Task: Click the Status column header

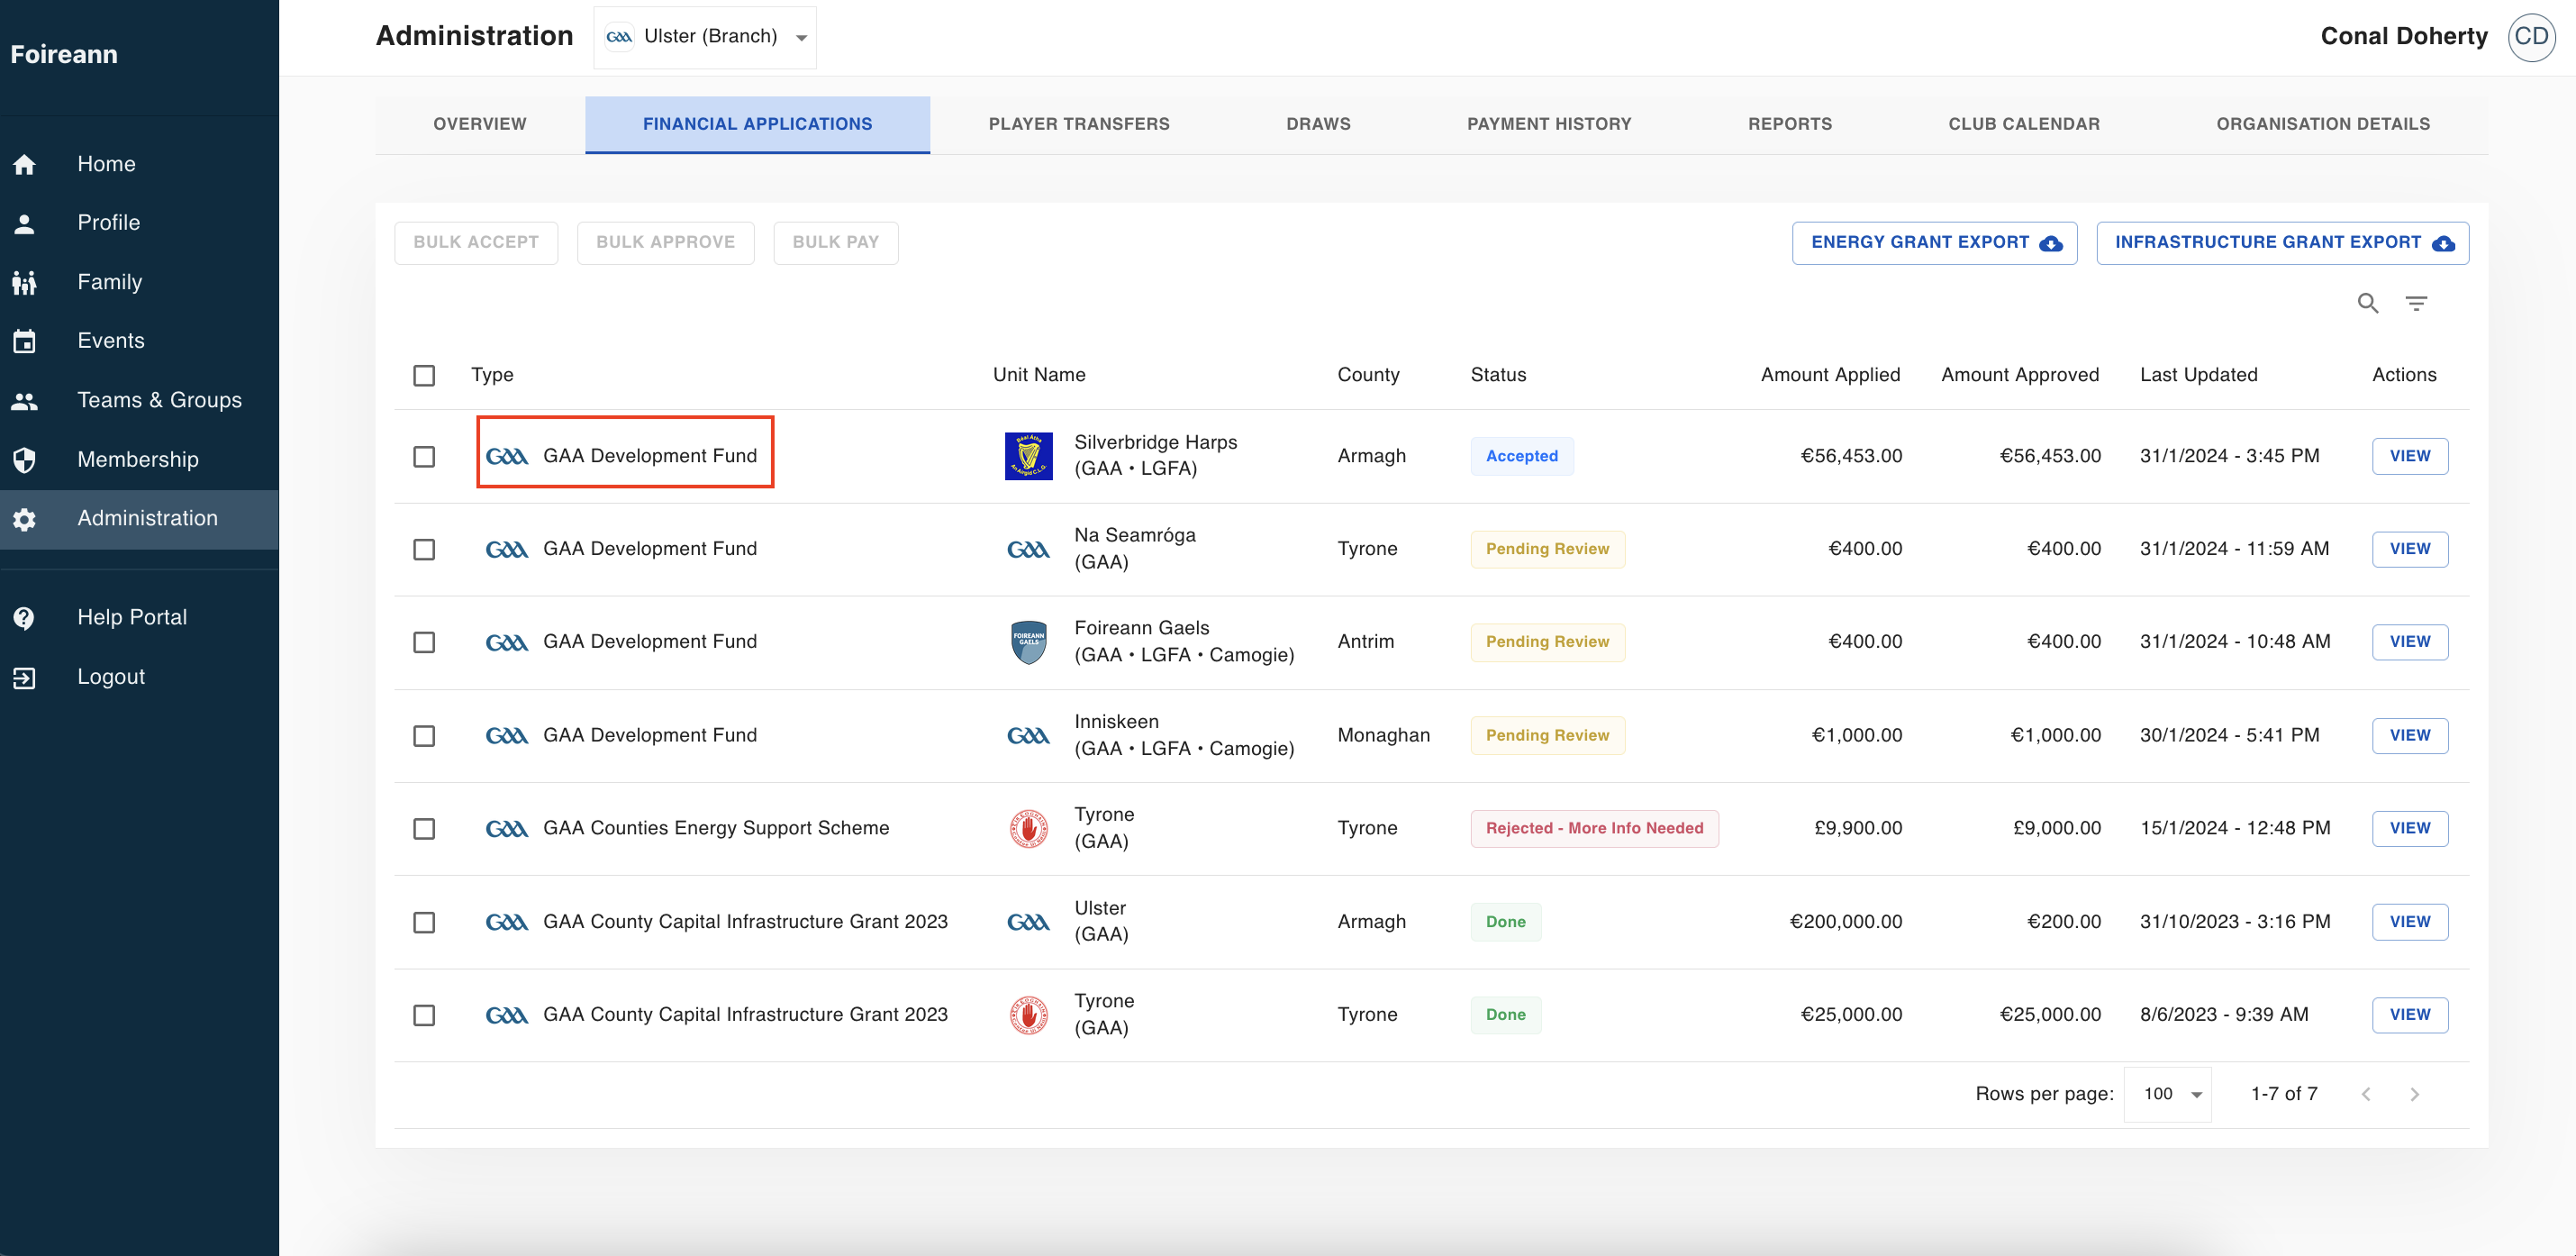Action: point(1498,375)
